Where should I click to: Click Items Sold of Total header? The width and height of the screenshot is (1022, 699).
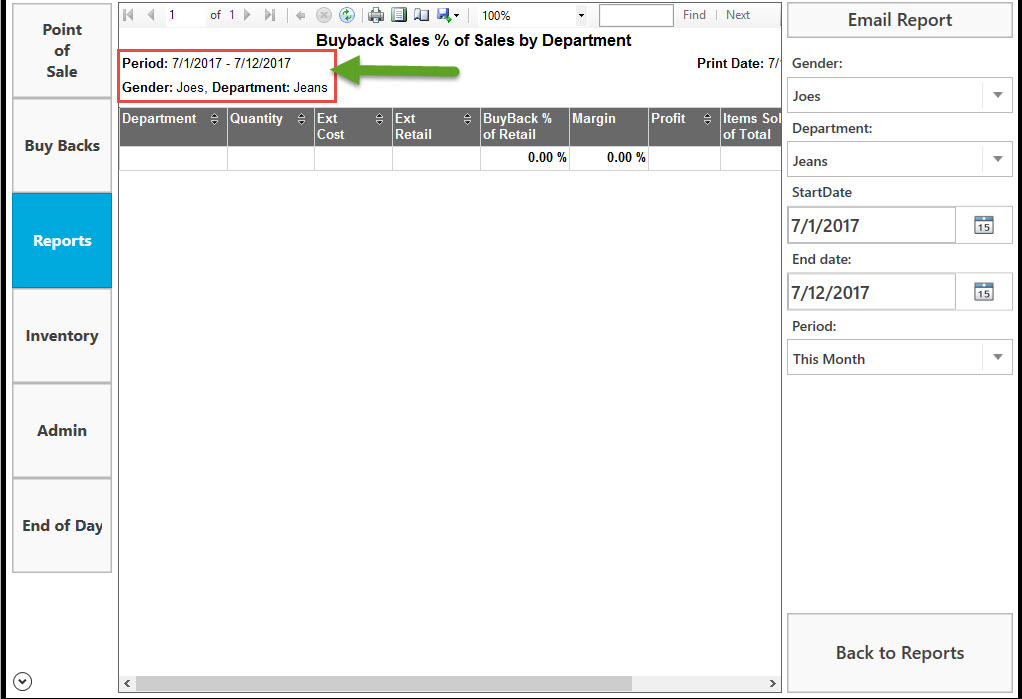pyautogui.click(x=751, y=126)
